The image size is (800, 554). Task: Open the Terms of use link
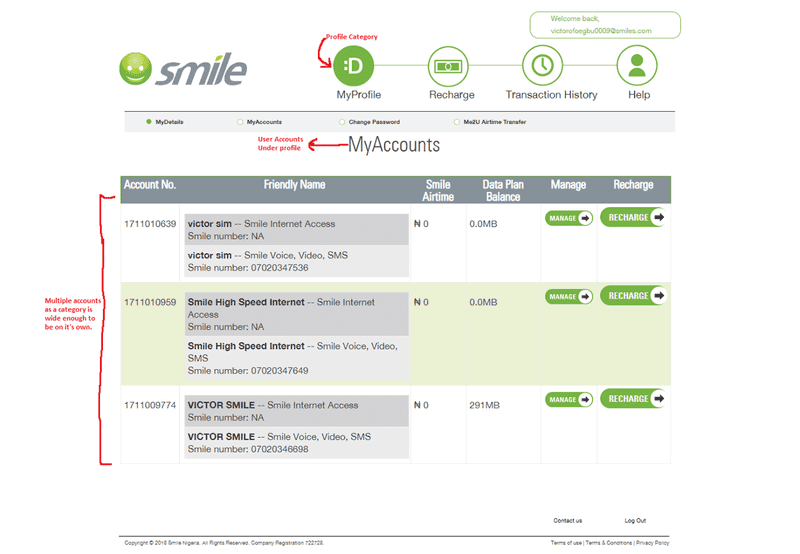pyautogui.click(x=566, y=543)
